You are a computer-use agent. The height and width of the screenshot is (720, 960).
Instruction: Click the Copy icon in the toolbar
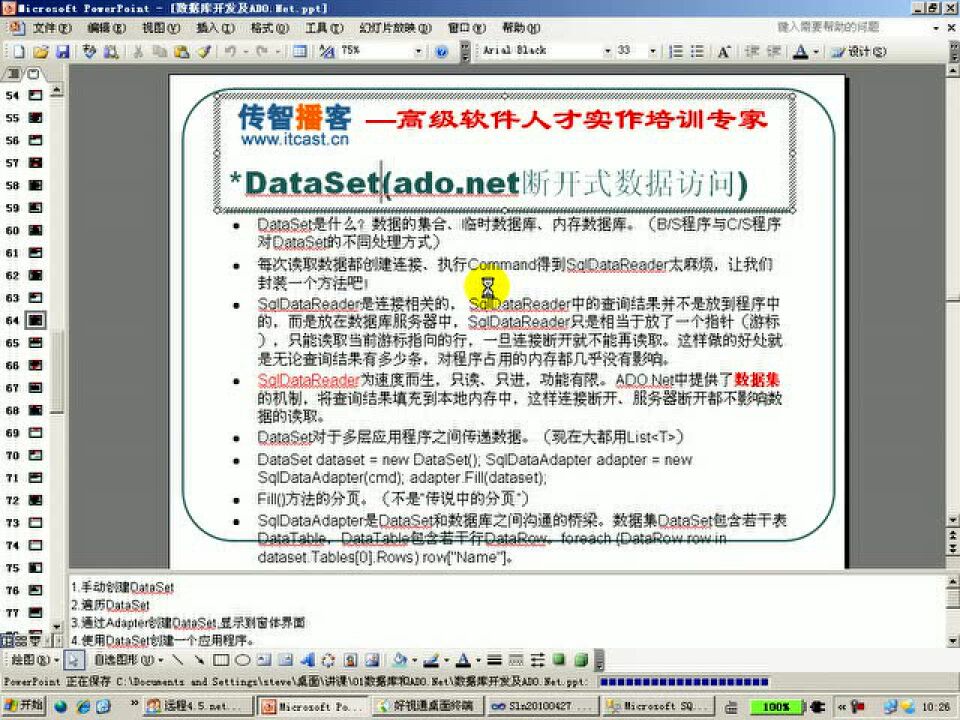[x=159, y=51]
